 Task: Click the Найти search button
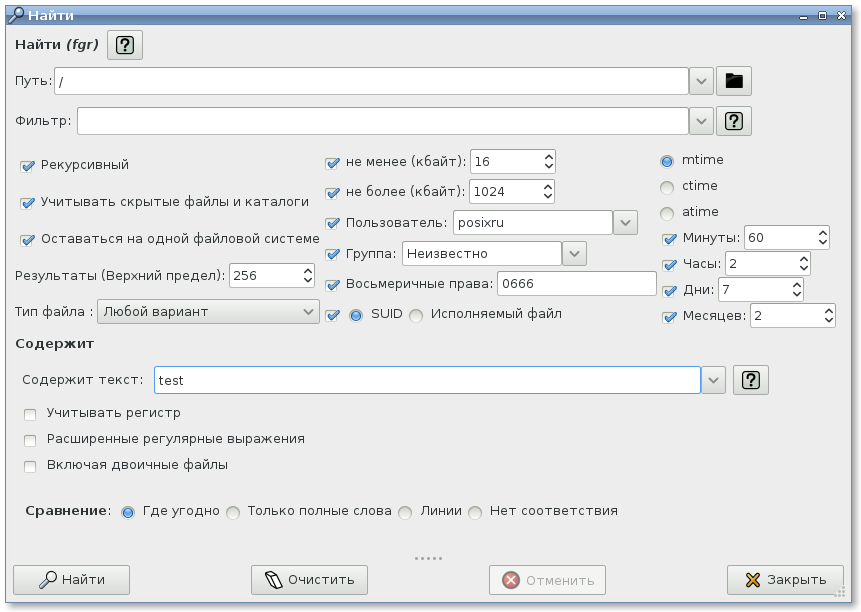(71, 580)
